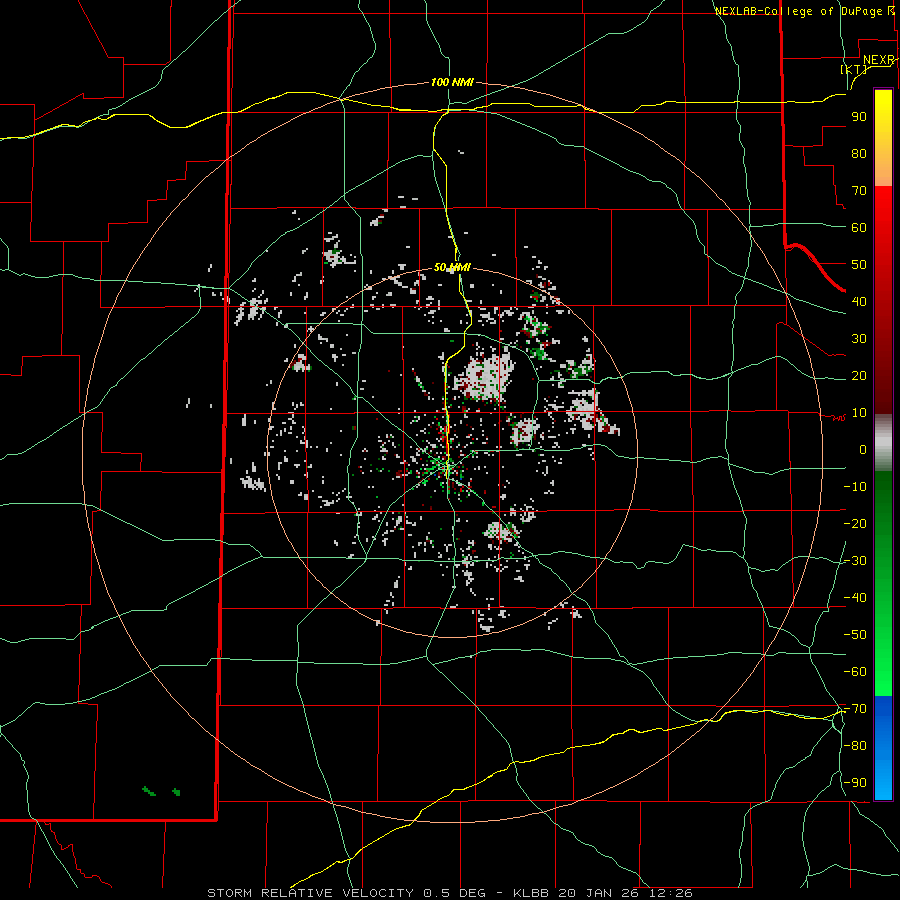This screenshot has height=900, width=900.
Task: Click the NEXLAB-College of DuPage credit text
Action: coord(804,11)
